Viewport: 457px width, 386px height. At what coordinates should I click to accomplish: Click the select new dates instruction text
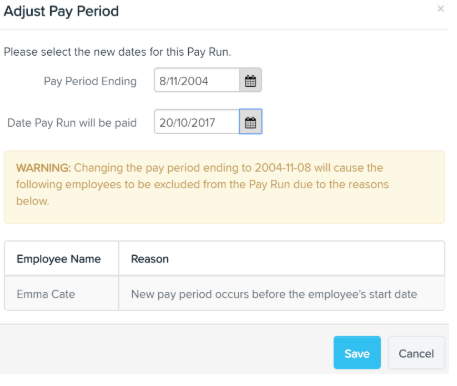pyautogui.click(x=117, y=52)
